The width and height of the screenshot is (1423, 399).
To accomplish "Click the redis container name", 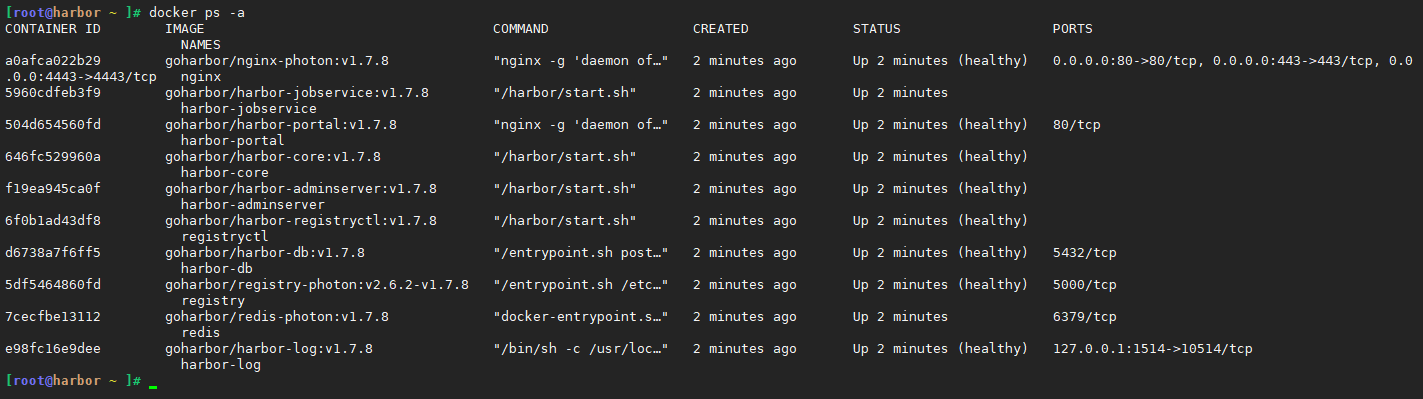I will tap(201, 333).
